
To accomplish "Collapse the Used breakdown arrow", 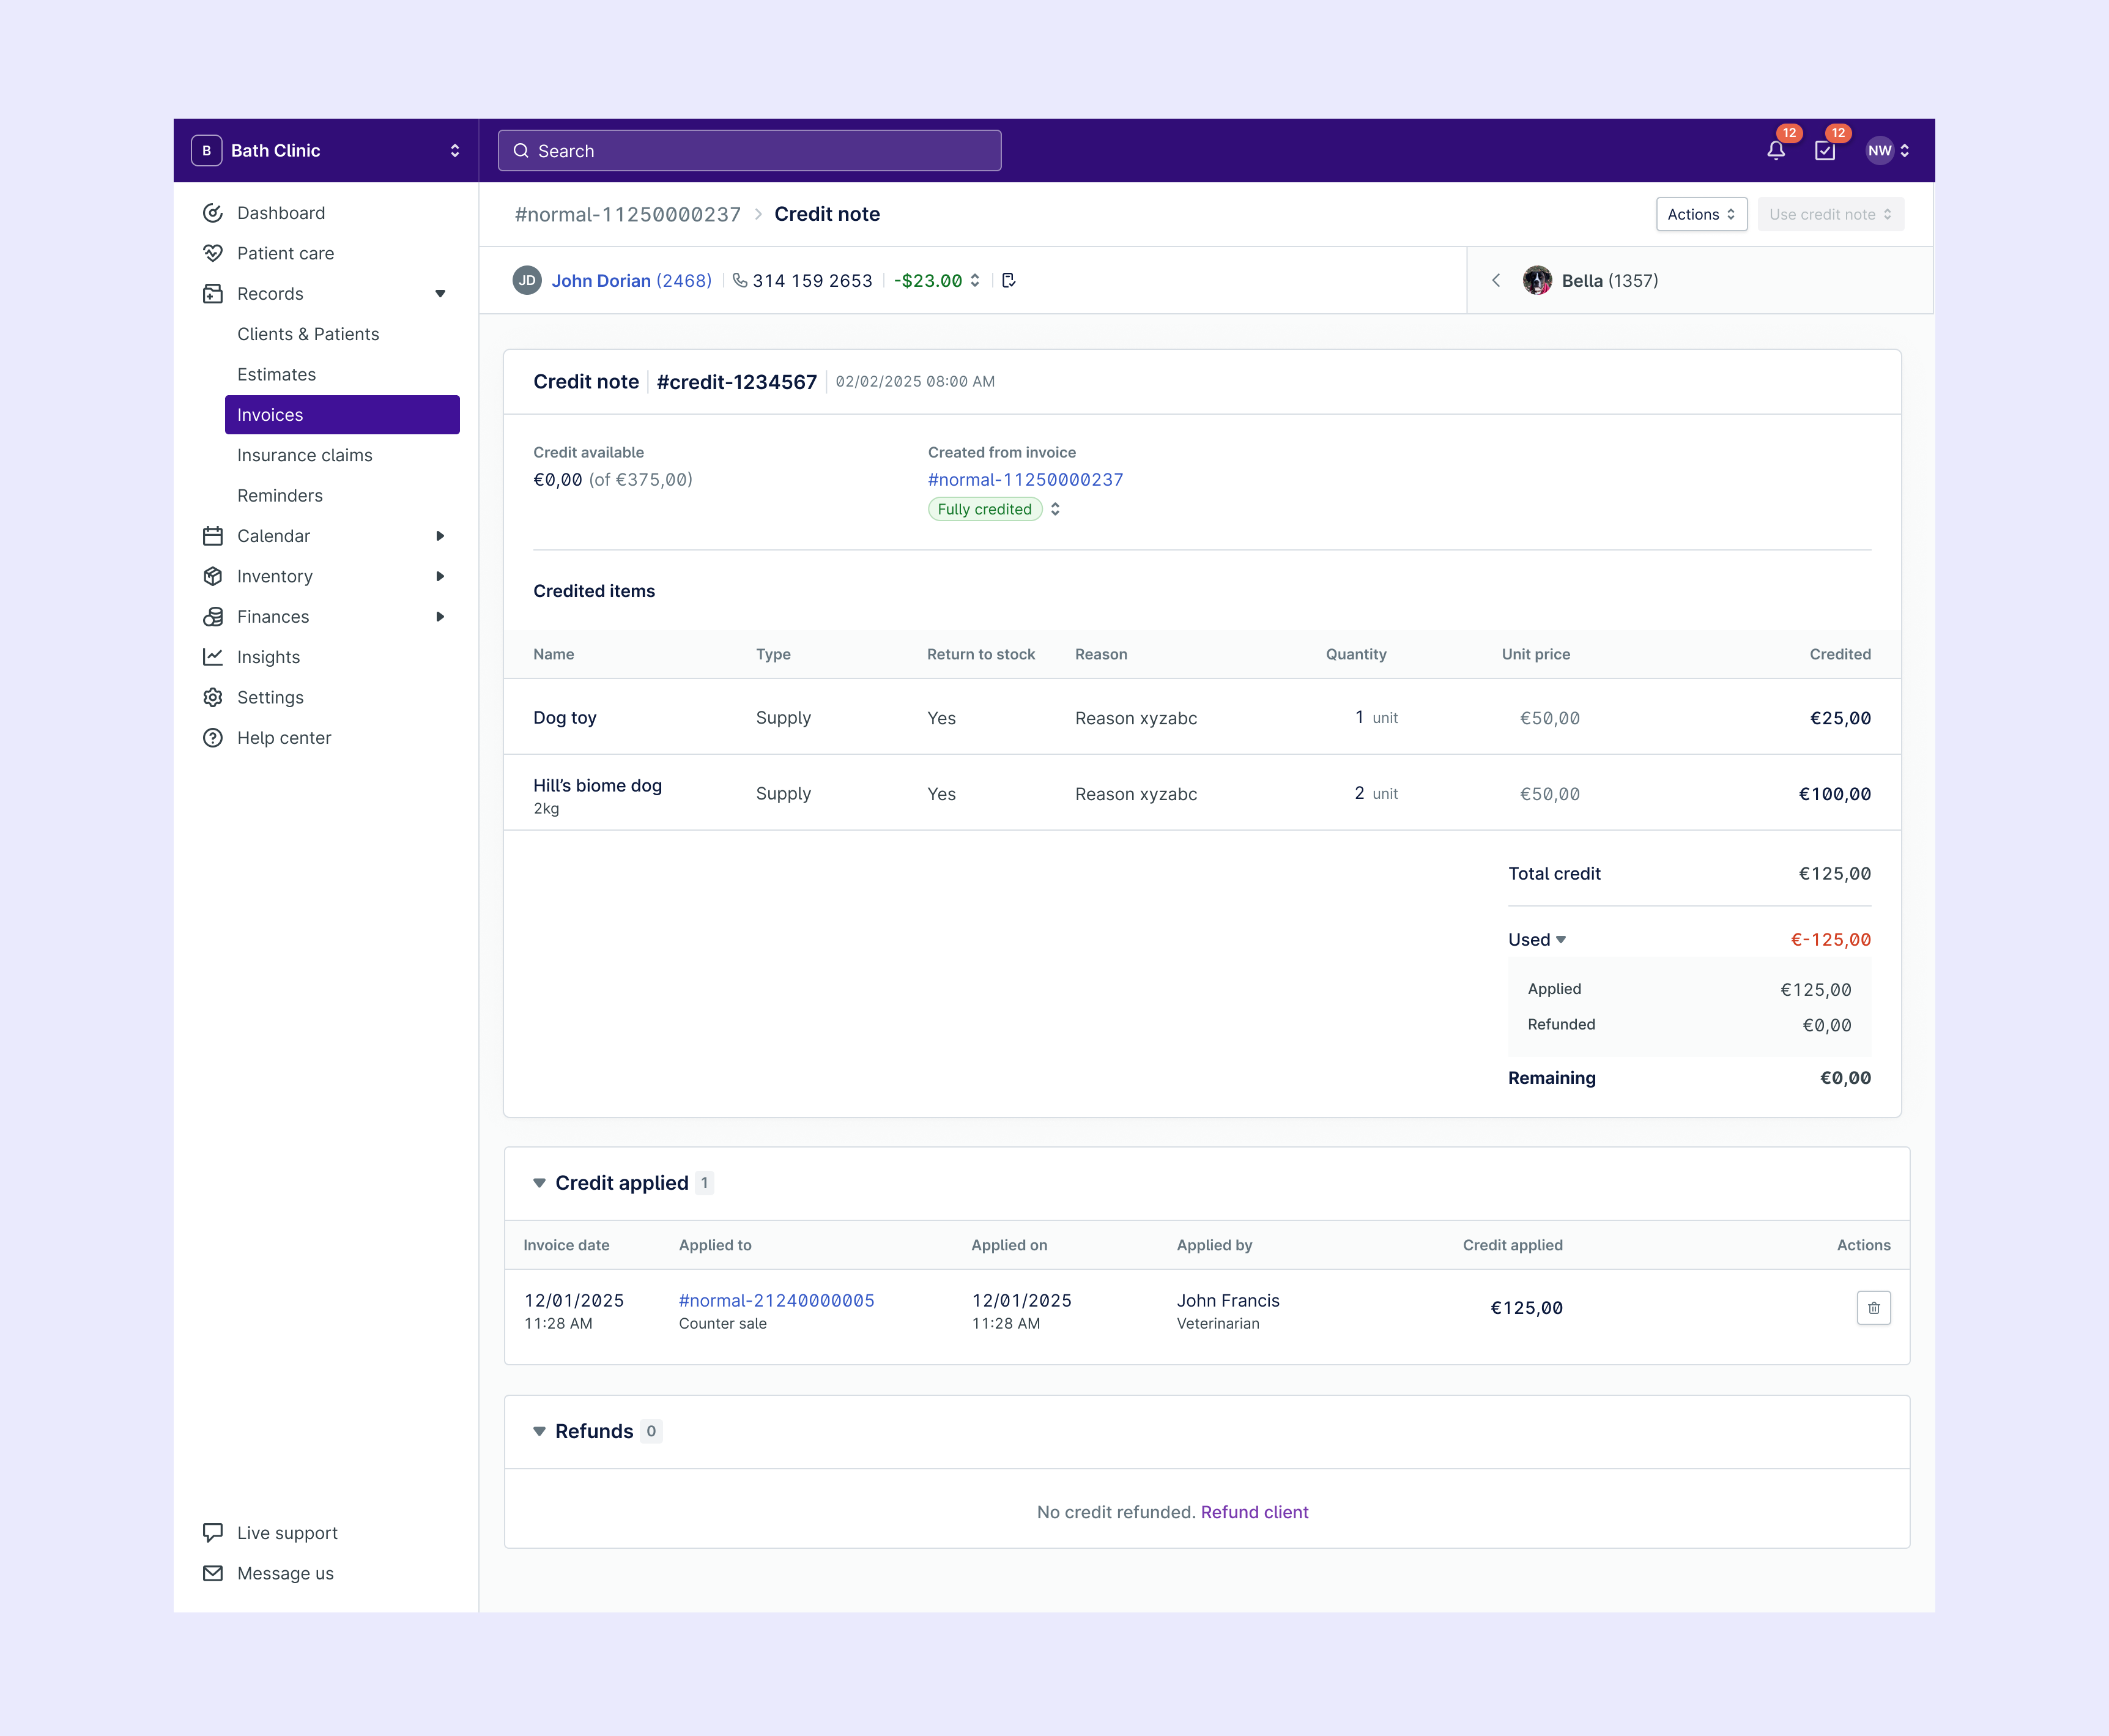I will pos(1561,940).
